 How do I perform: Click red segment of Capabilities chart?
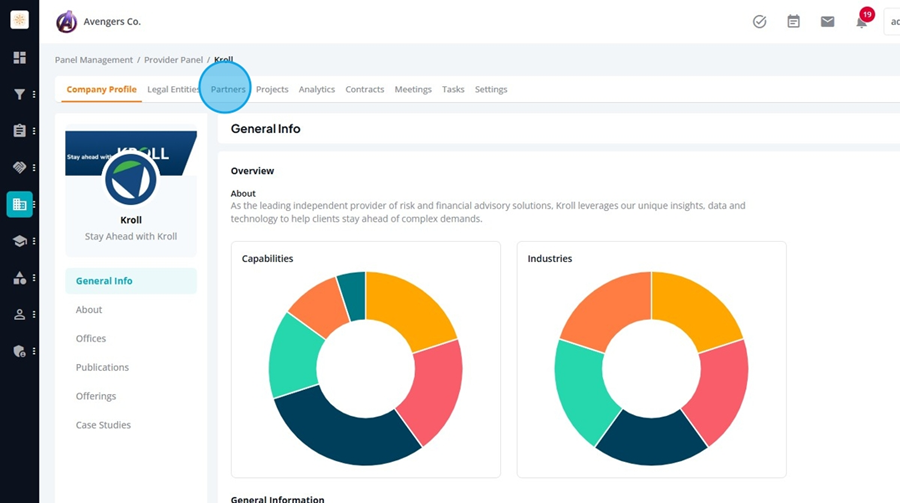[433, 390]
